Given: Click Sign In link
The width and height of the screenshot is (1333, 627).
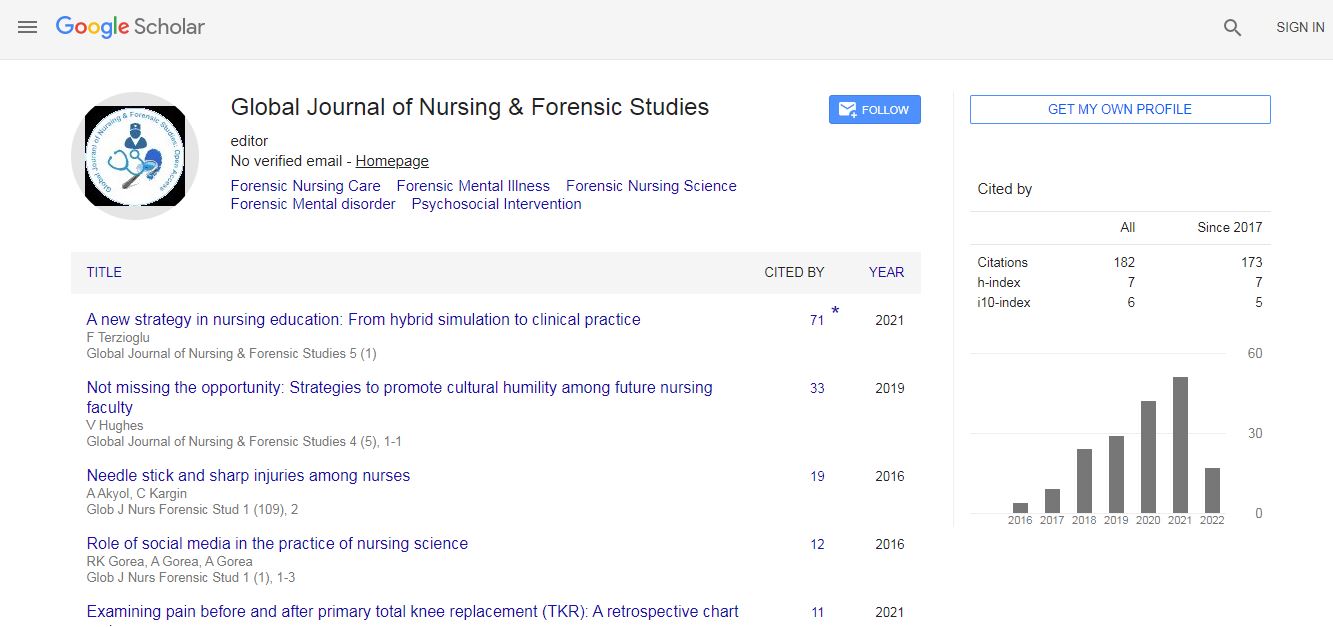Looking at the screenshot, I should (1299, 28).
